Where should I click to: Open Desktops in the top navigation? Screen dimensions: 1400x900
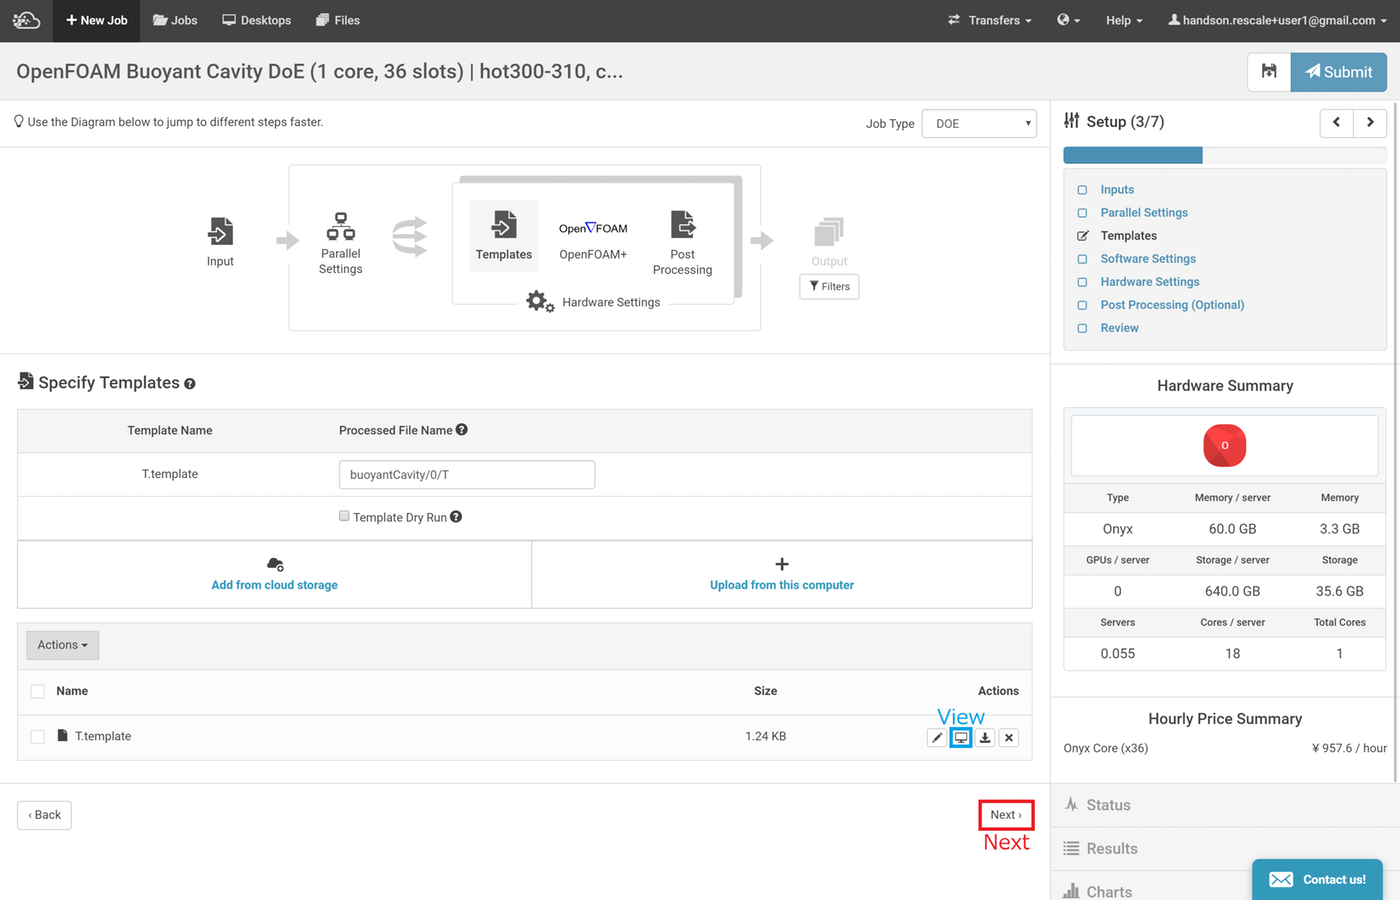[x=257, y=20]
